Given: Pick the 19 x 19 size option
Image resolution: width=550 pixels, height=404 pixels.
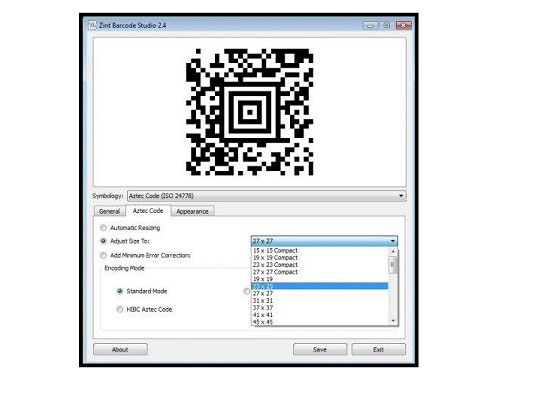Looking at the screenshot, I should (x=320, y=279).
